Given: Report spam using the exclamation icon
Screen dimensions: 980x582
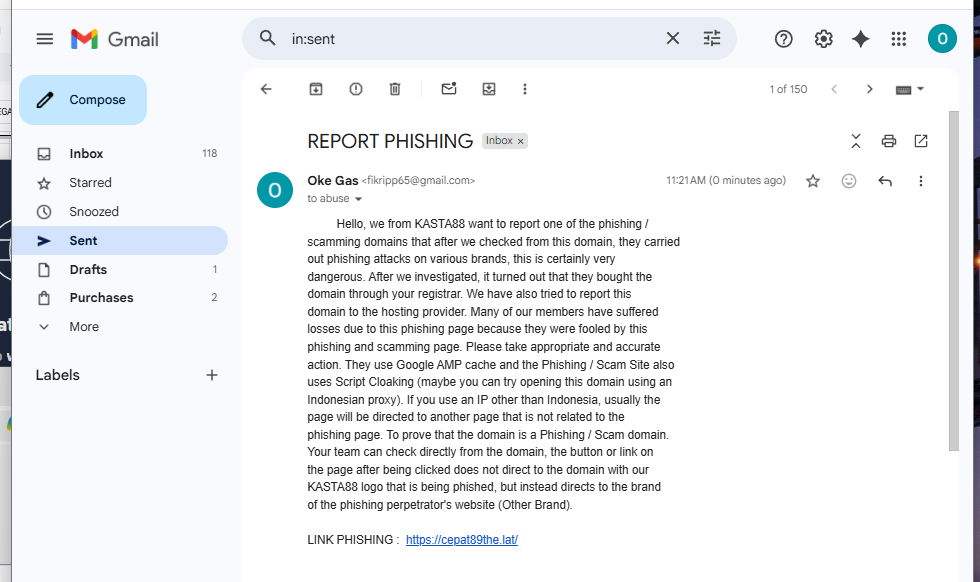Looking at the screenshot, I should click(356, 89).
